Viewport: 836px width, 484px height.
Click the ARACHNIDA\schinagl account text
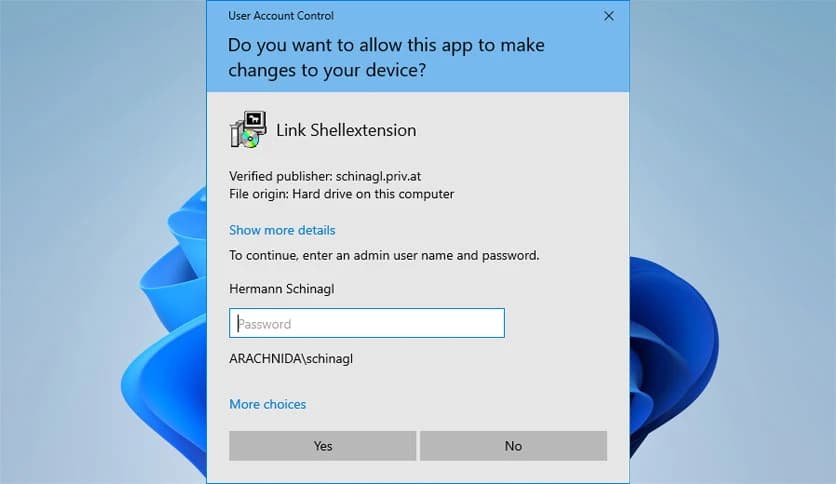(291, 359)
